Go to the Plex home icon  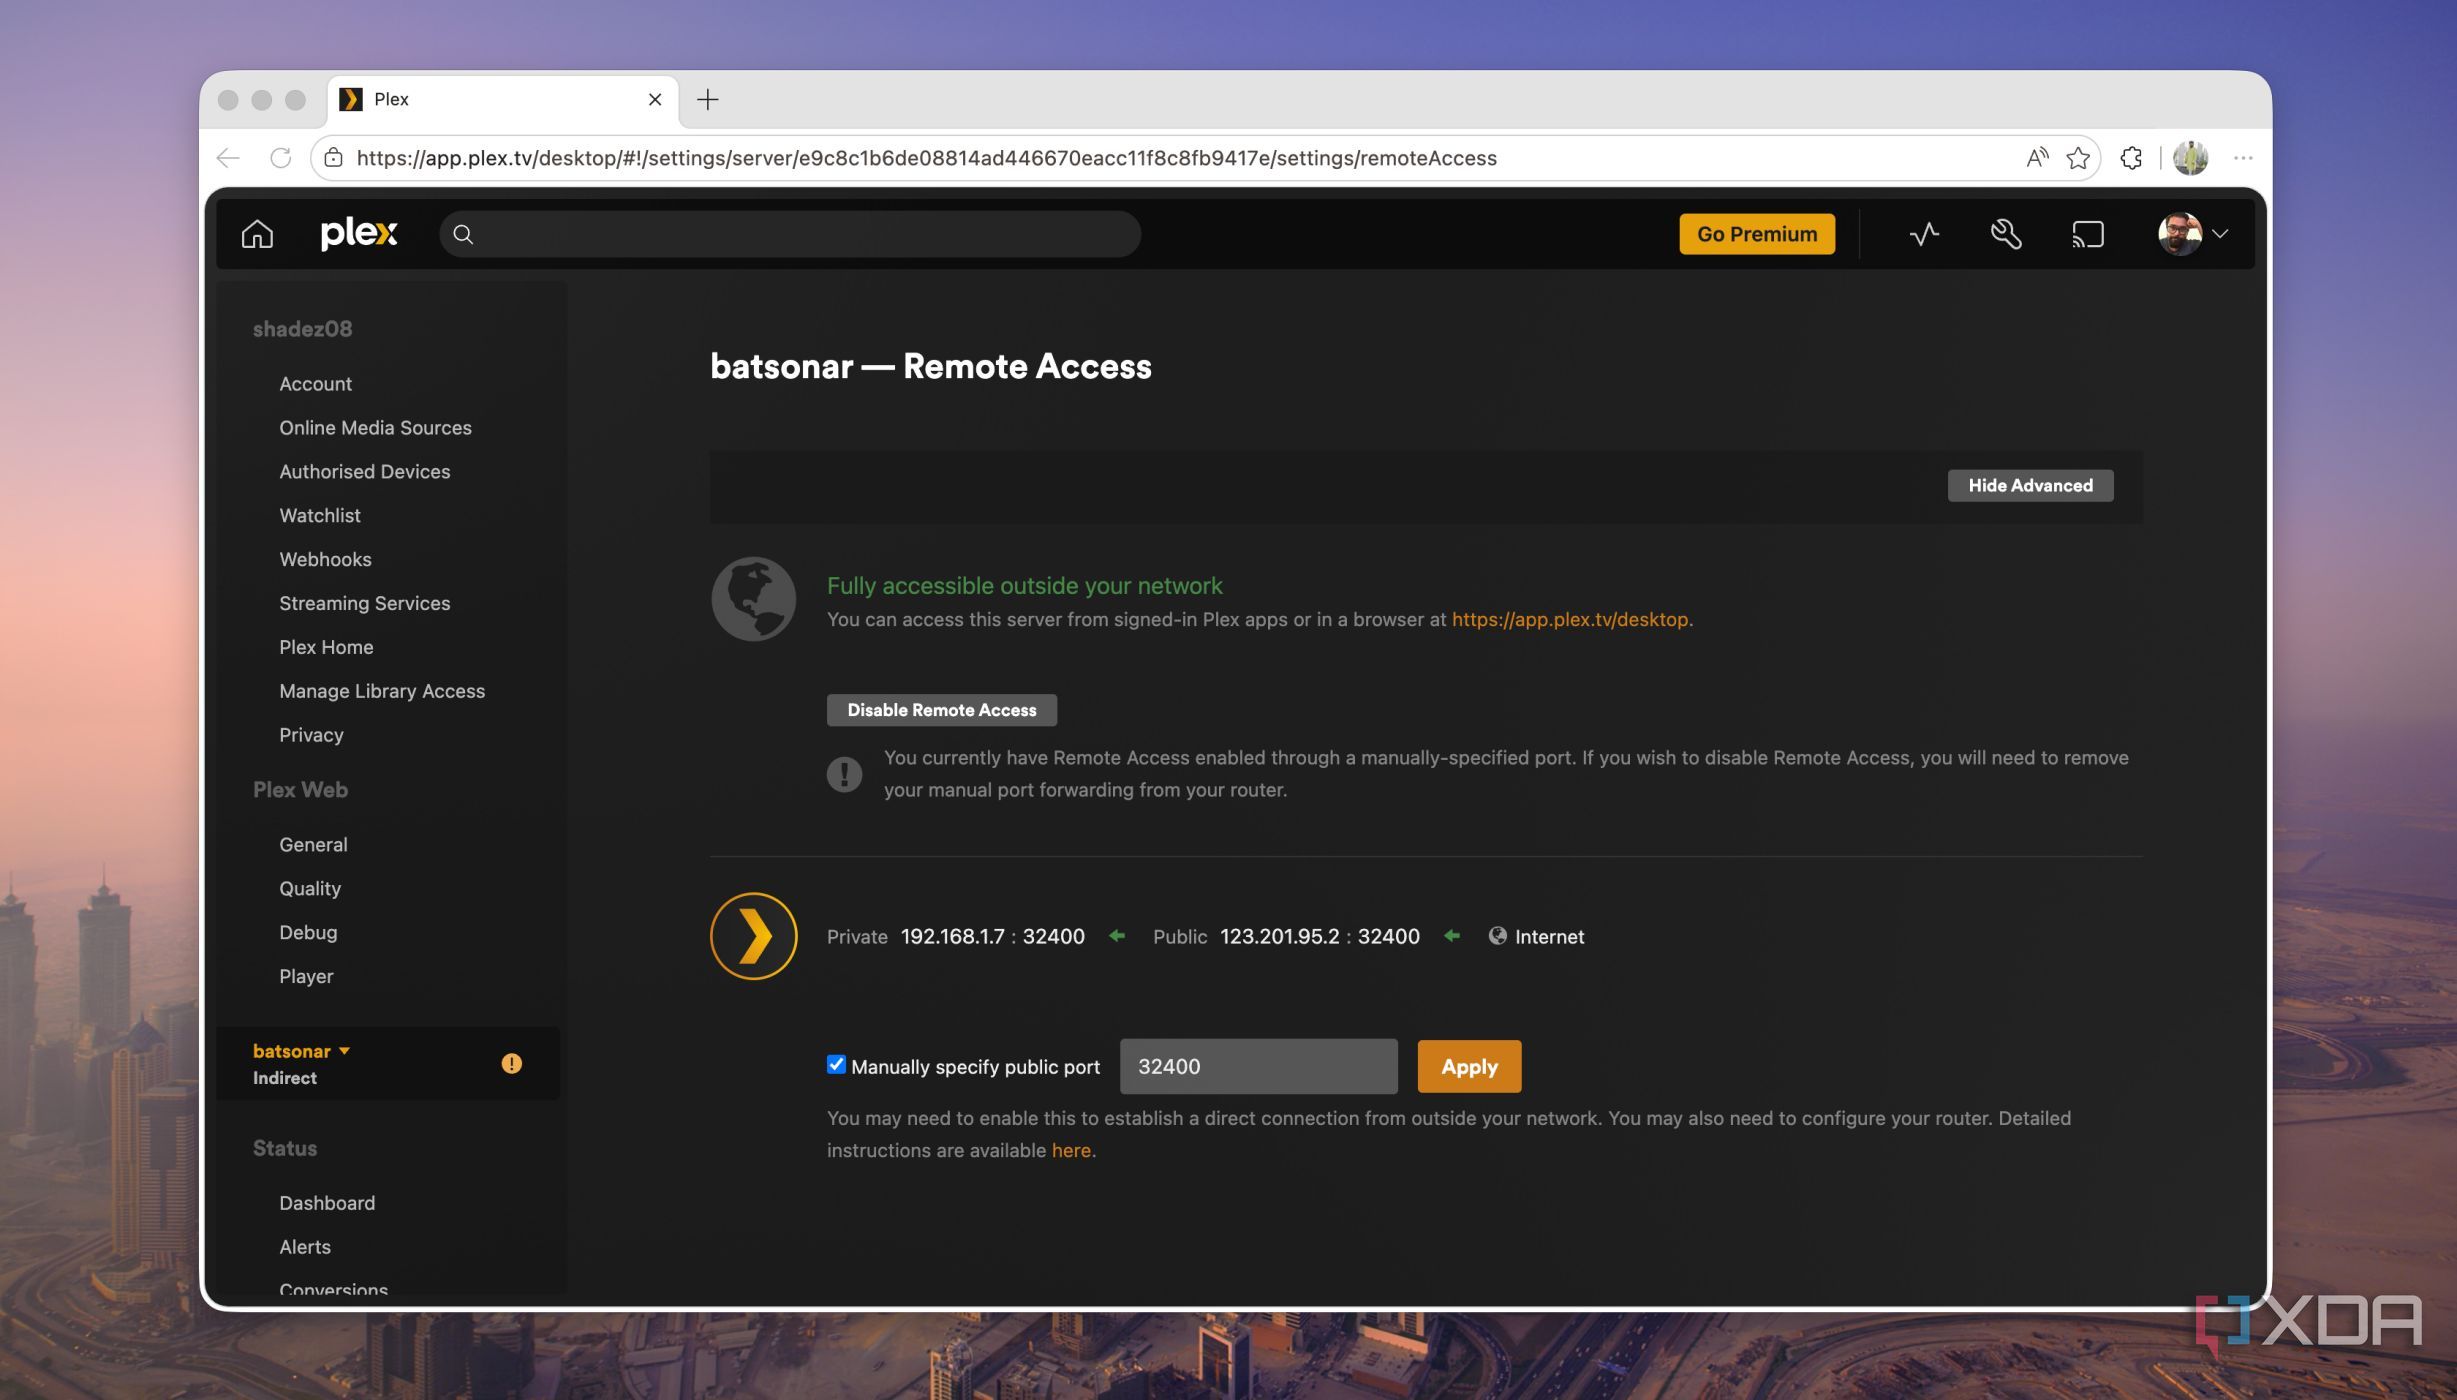[x=257, y=234]
